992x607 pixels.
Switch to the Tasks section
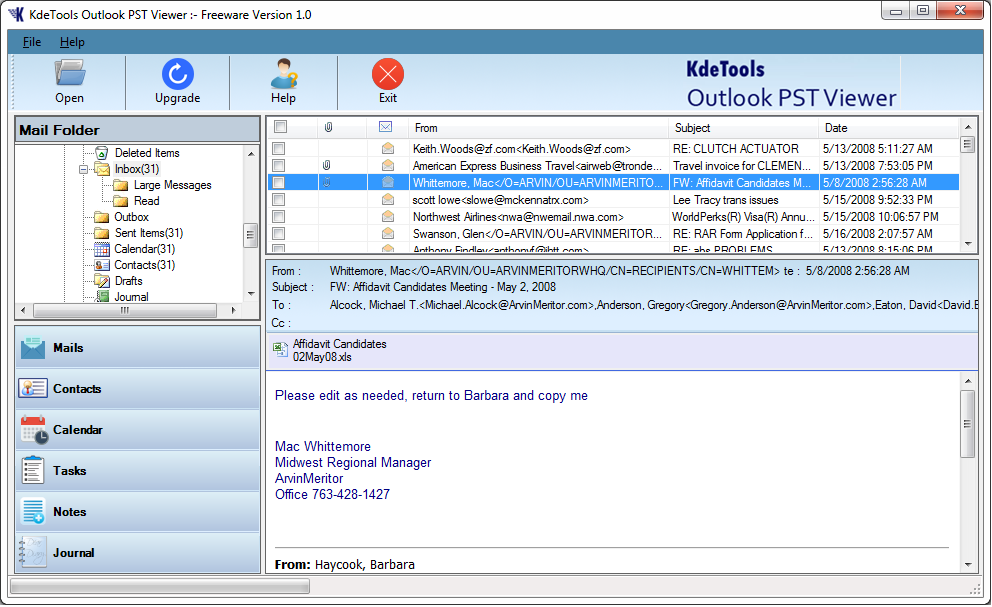click(137, 470)
